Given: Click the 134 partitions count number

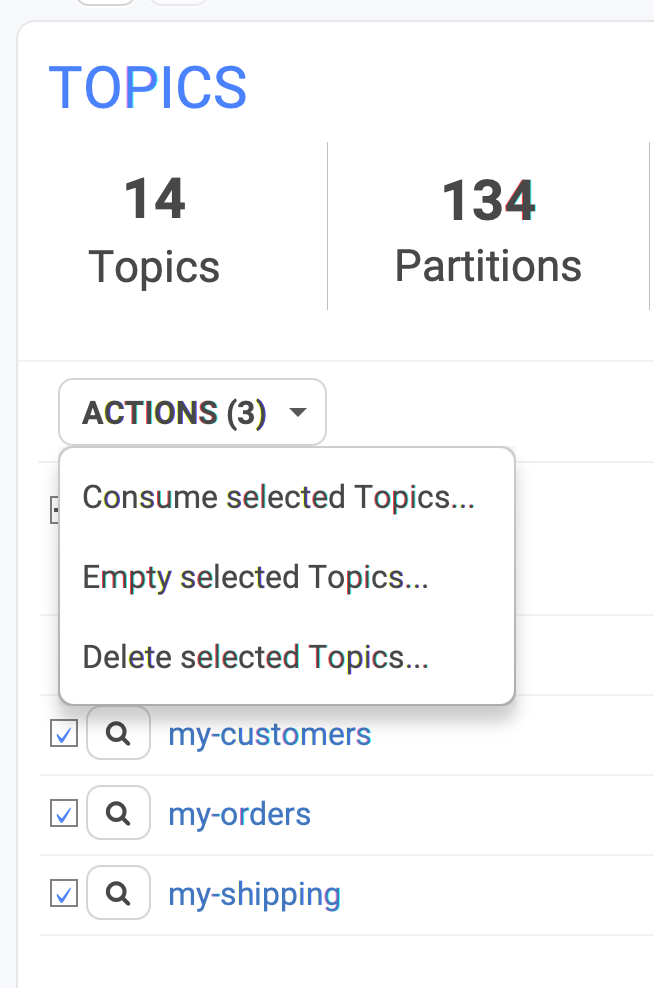Looking at the screenshot, I should (x=488, y=200).
